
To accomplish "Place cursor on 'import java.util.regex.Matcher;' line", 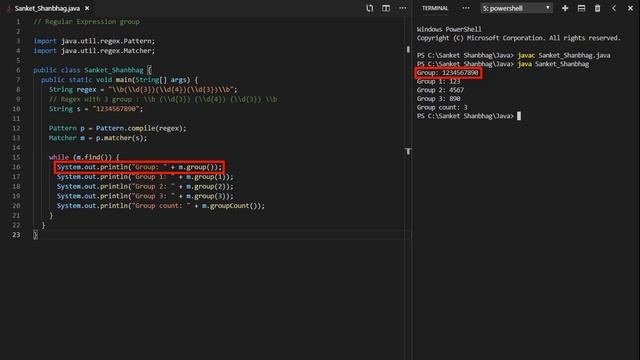I will 94,51.
